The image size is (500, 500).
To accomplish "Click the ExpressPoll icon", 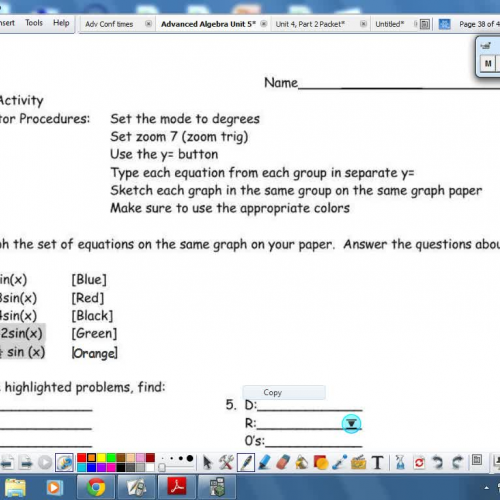I will [x=64, y=463].
